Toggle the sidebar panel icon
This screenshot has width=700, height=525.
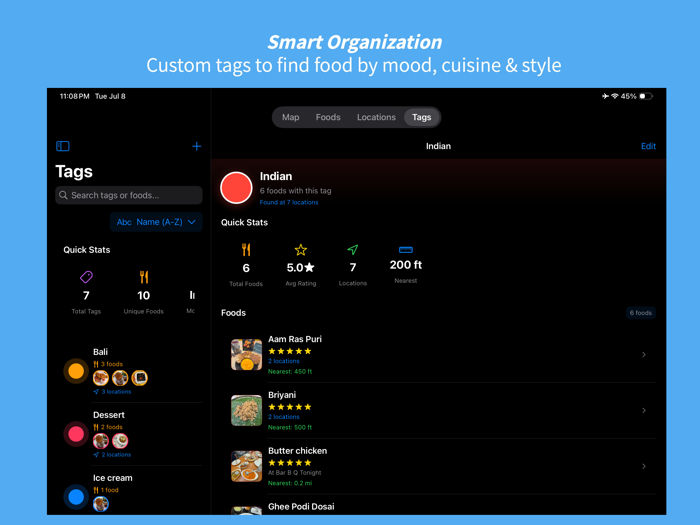click(x=62, y=146)
